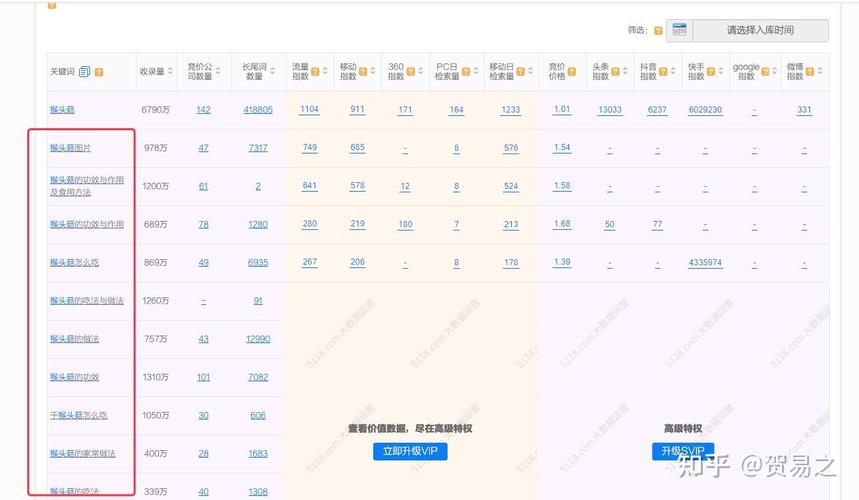Click long-tail count 7317 for 猴头菇图片
859x500 pixels.
click(258, 148)
